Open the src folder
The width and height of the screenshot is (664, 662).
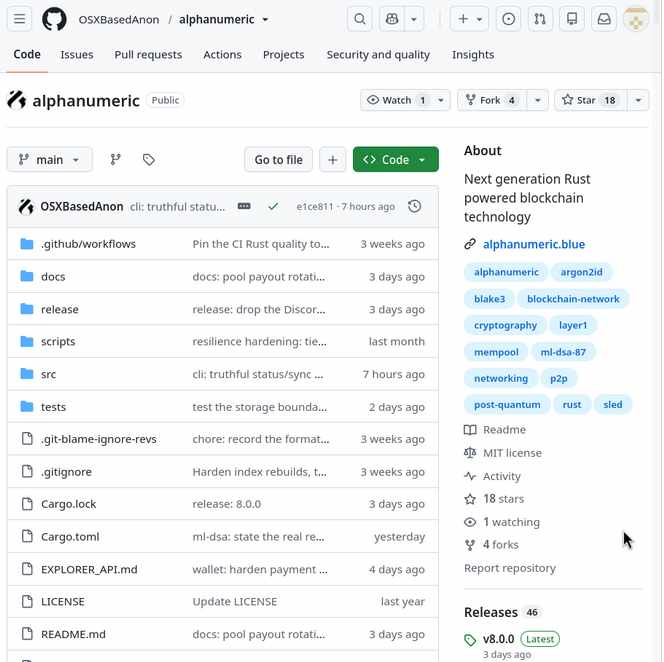coord(48,374)
